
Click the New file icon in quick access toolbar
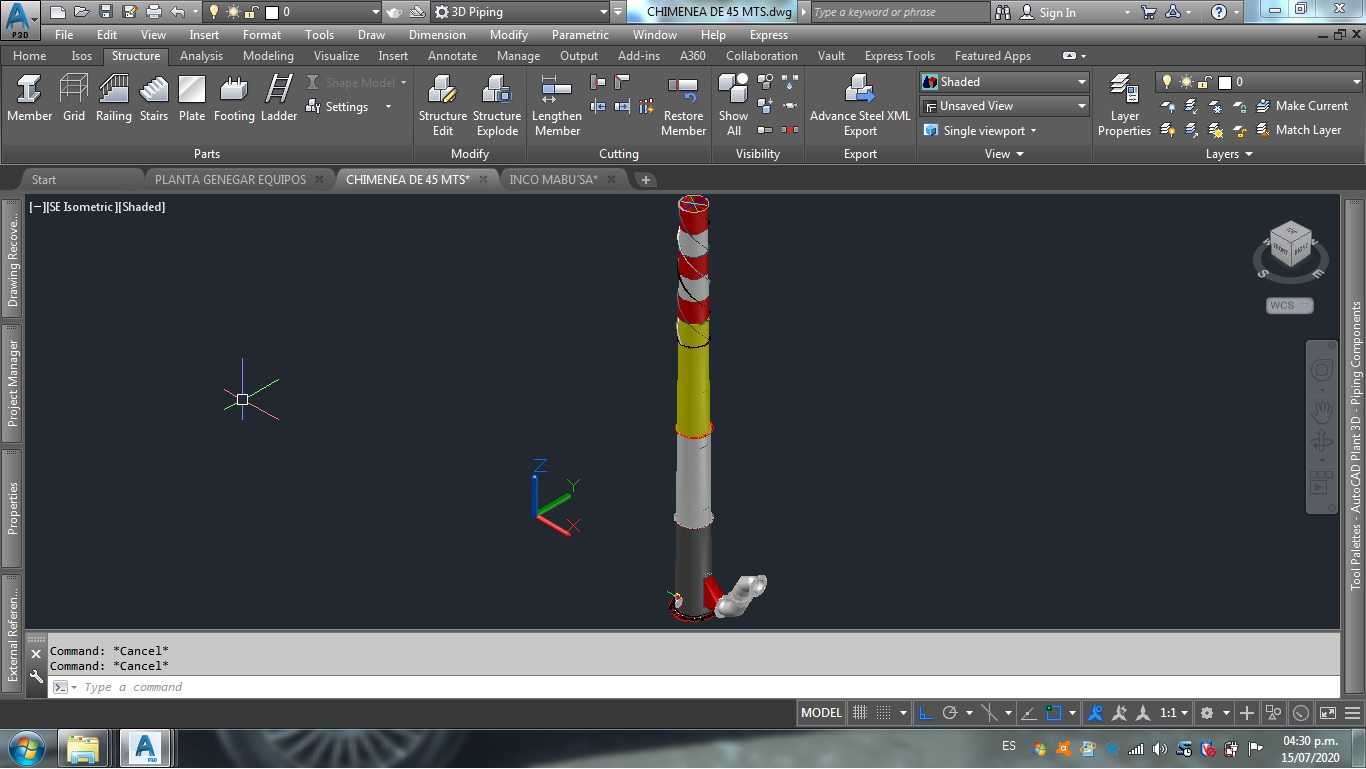coord(58,12)
